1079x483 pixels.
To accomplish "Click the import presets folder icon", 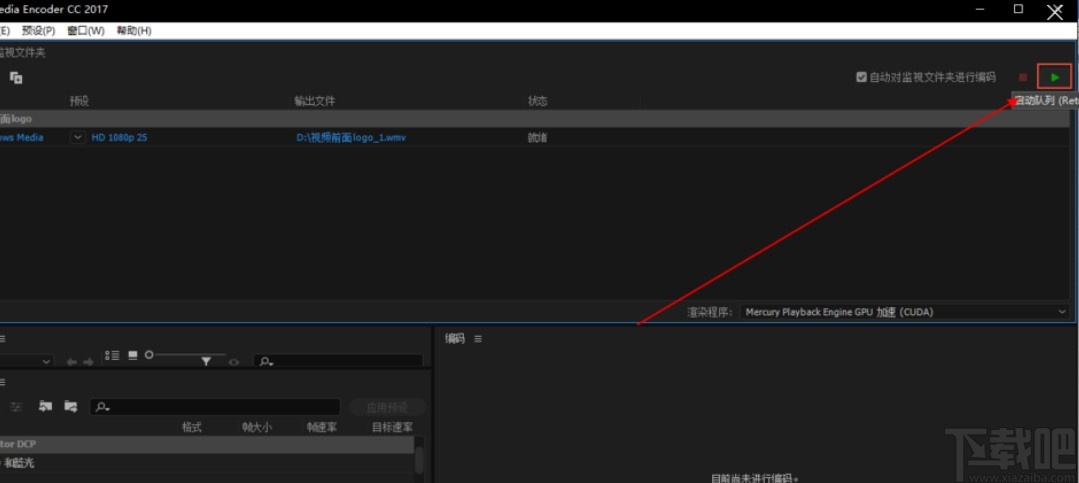I will [45, 406].
